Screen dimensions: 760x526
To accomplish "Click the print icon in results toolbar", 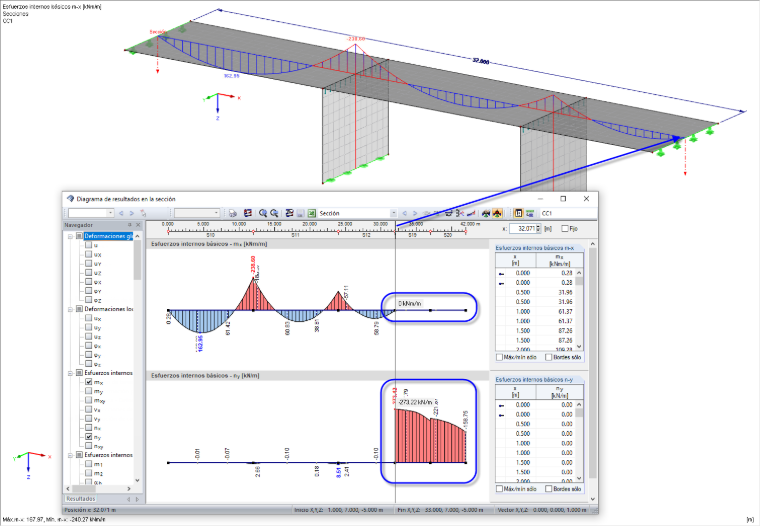I will pos(233,213).
